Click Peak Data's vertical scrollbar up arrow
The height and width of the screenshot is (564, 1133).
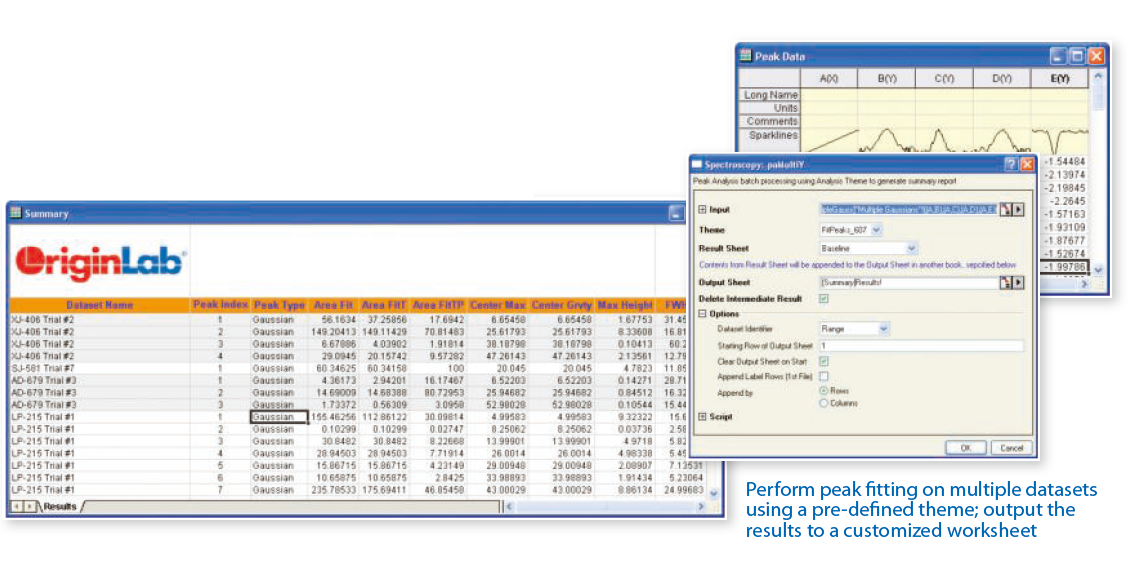[1098, 75]
